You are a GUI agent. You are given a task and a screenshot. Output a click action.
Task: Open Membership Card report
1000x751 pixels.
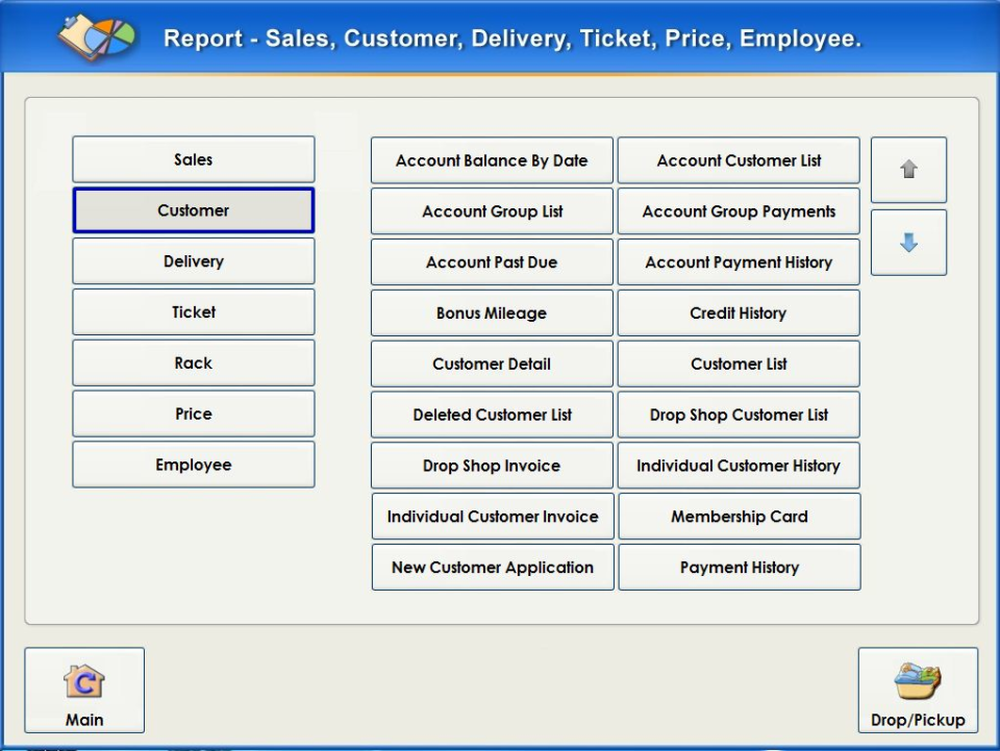point(739,516)
